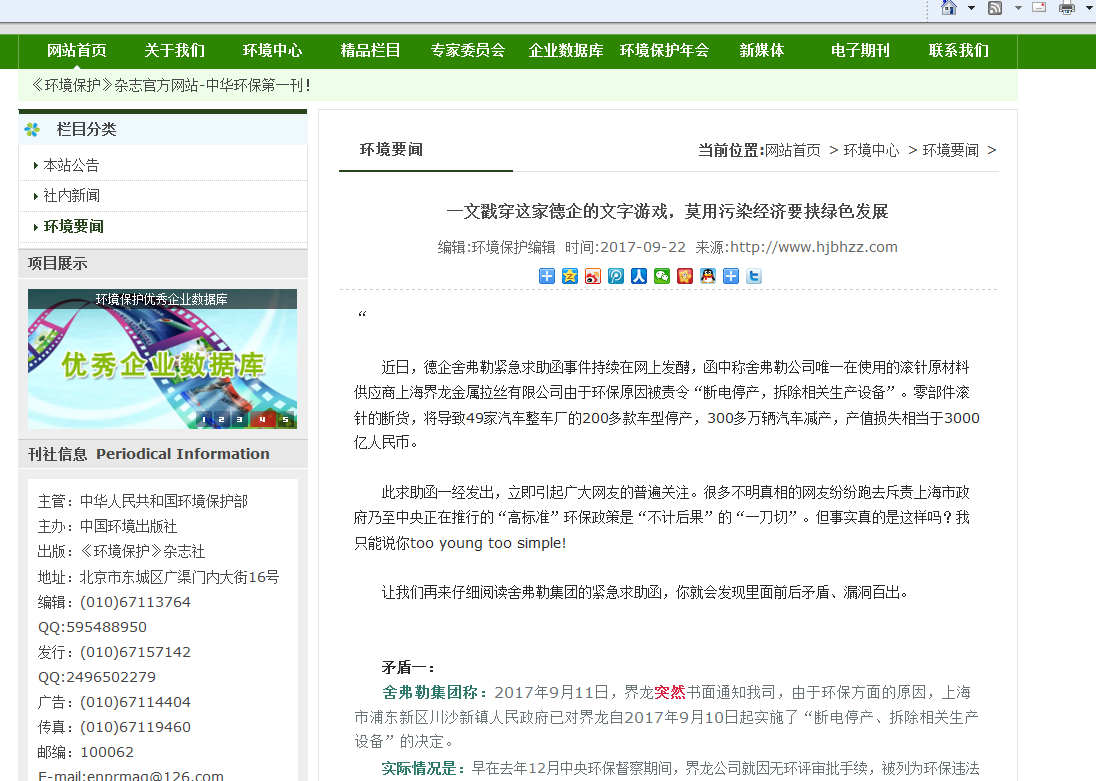Click the Twitter share icon
Viewport: 1096px width, 781px height.
(x=754, y=276)
